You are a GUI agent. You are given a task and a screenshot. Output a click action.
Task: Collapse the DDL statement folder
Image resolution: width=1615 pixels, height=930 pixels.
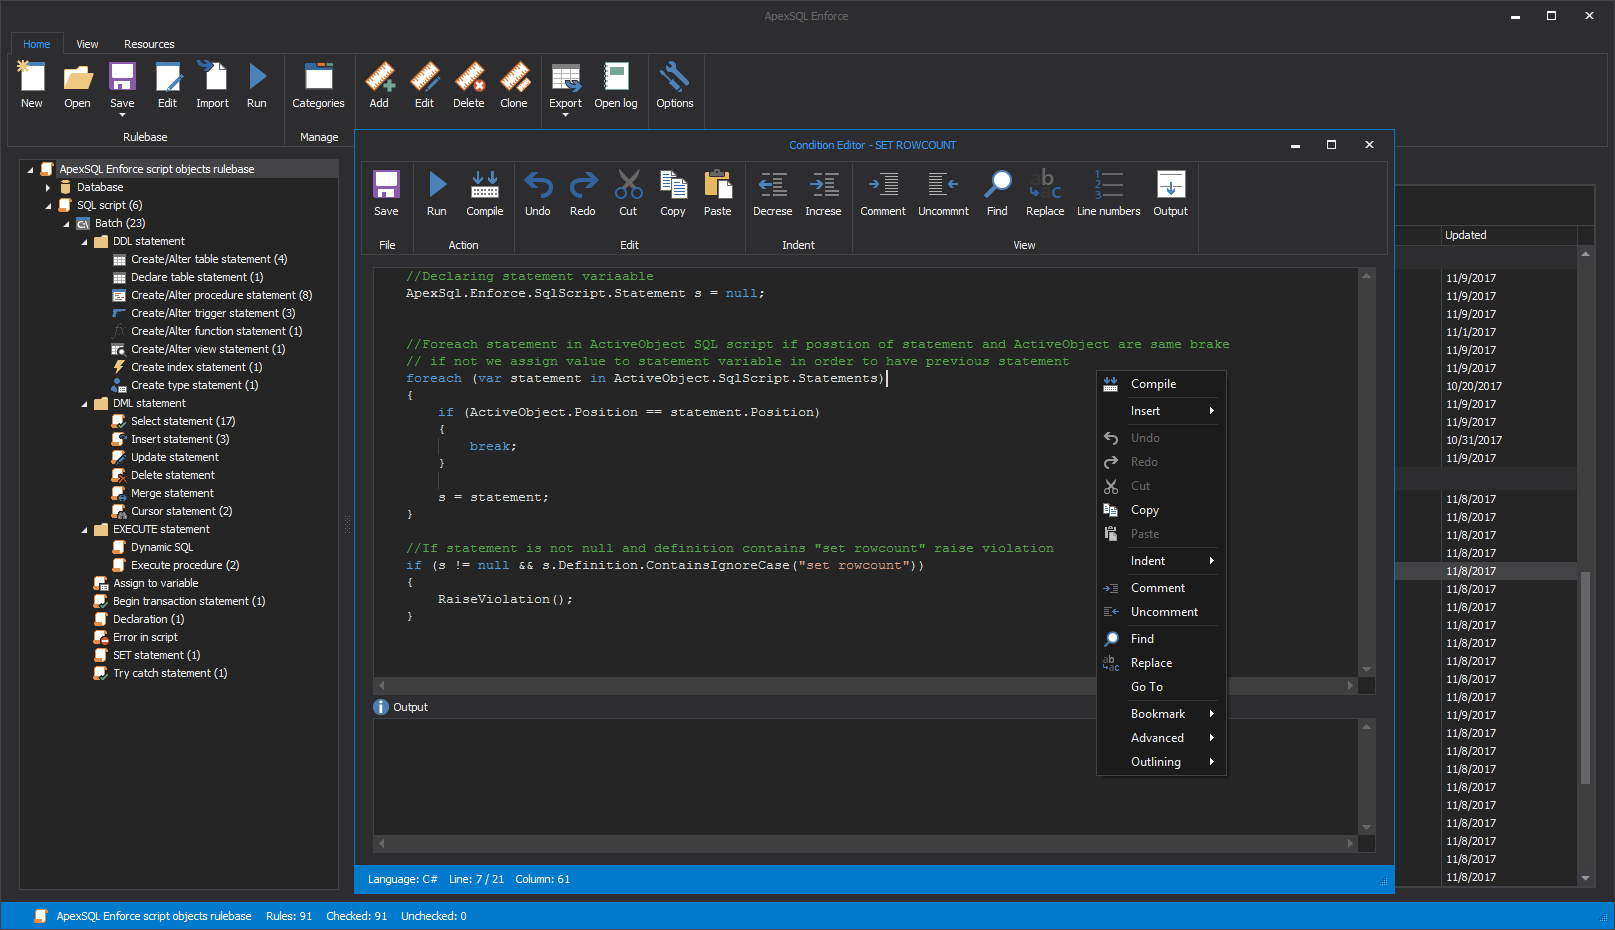(84, 242)
